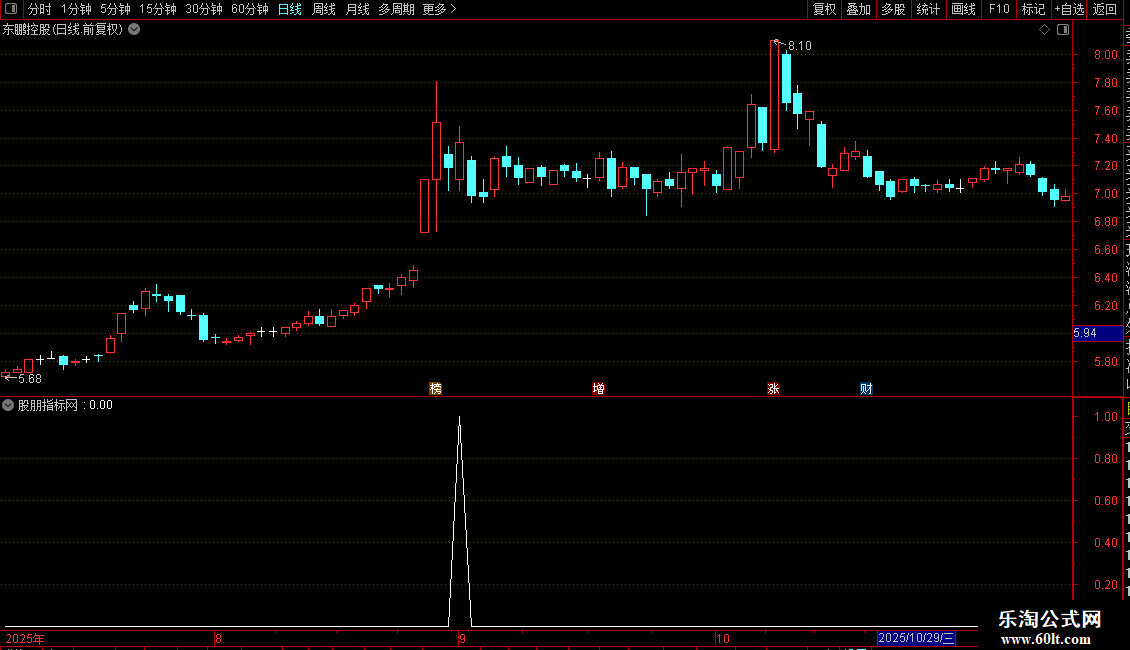Switch to 1分钟 chart period
Viewport: 1130px width, 650px height.
click(x=76, y=9)
